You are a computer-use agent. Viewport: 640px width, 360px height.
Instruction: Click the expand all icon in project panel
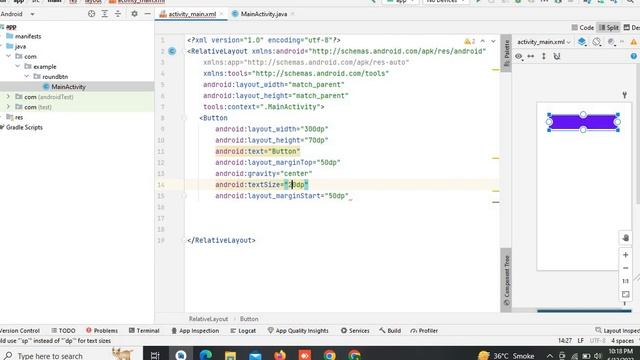104,14
